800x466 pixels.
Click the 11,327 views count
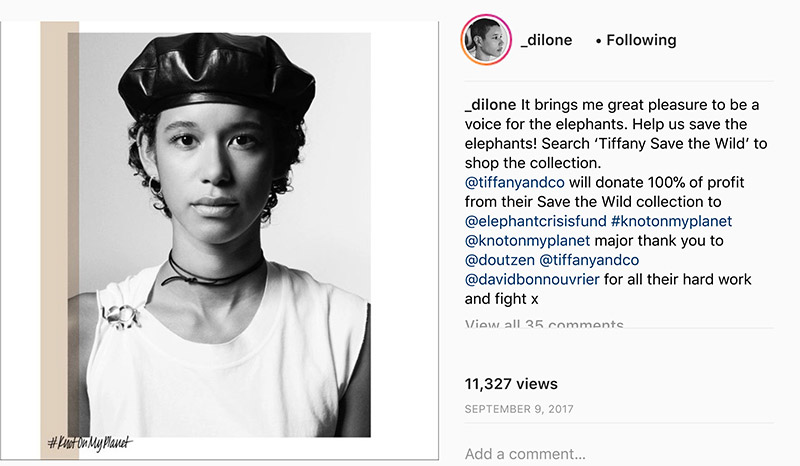pyautogui.click(x=511, y=384)
